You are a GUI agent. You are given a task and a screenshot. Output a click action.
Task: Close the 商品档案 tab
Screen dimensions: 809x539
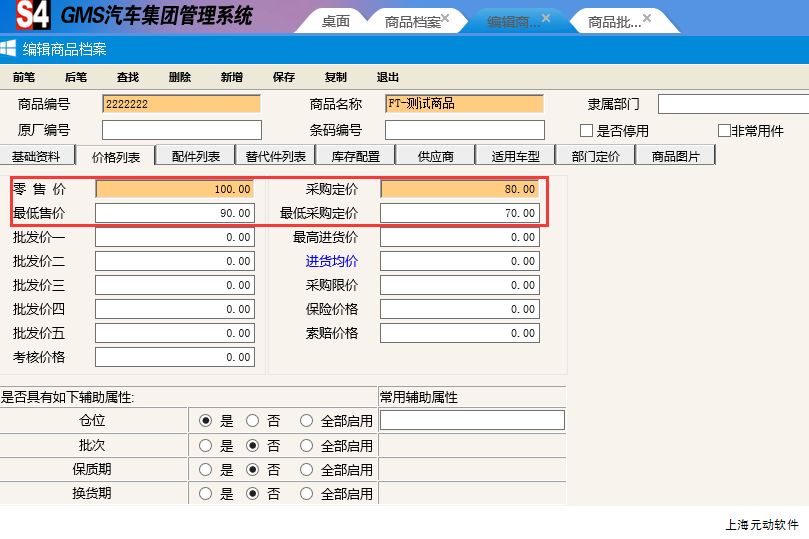[445, 19]
